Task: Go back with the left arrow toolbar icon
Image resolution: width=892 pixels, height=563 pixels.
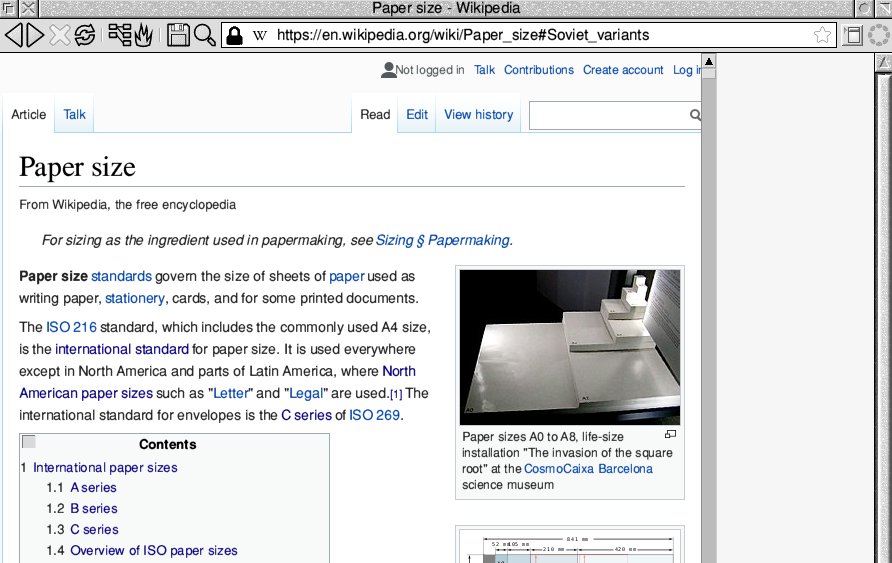Action: 13,35
